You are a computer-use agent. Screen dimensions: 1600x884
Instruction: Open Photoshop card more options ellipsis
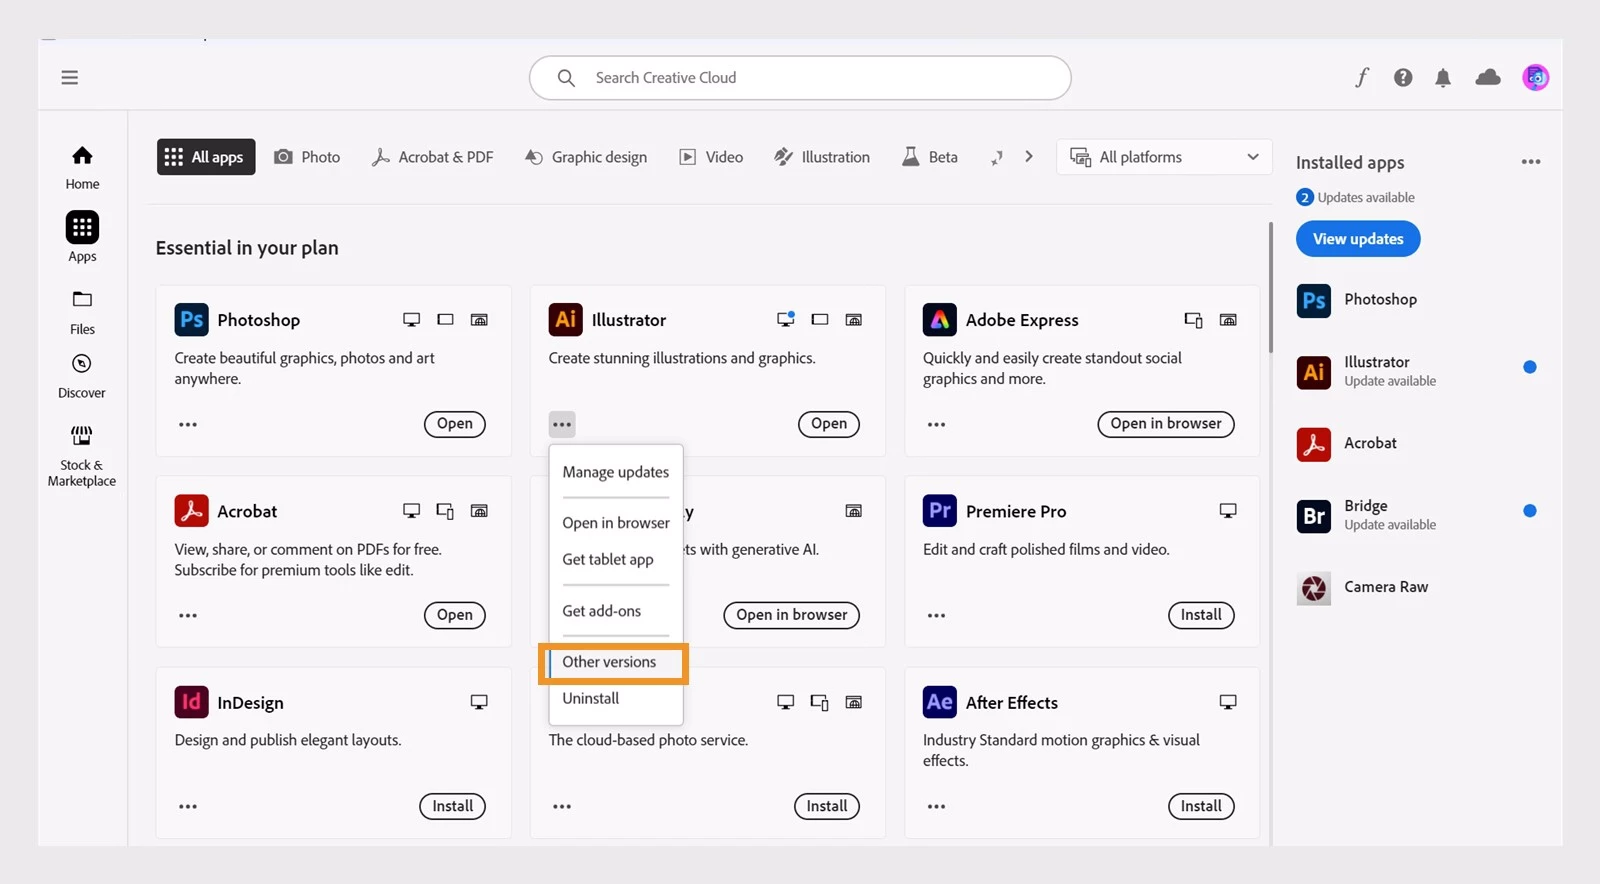click(188, 424)
